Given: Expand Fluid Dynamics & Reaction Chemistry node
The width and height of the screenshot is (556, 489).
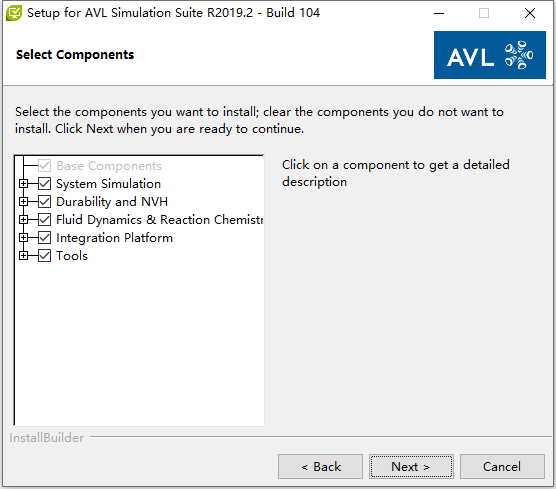Looking at the screenshot, I should click(23, 220).
